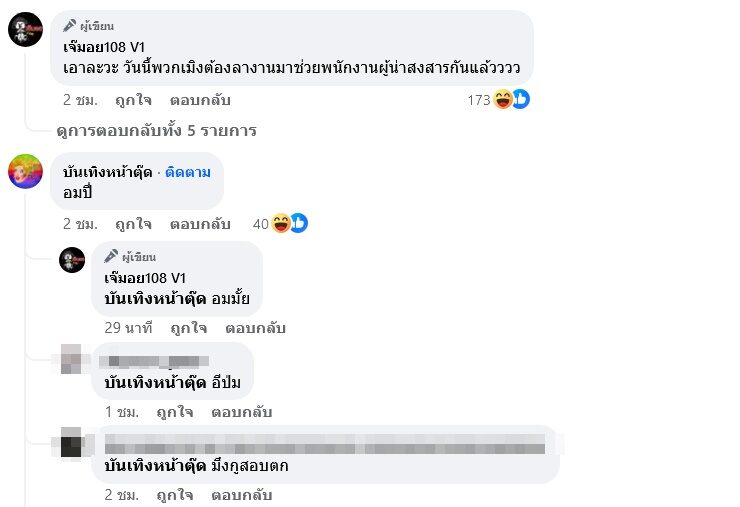Like the top comment by เจ๊มอย108 V1
Screen dimensions: 740x507
133,100
